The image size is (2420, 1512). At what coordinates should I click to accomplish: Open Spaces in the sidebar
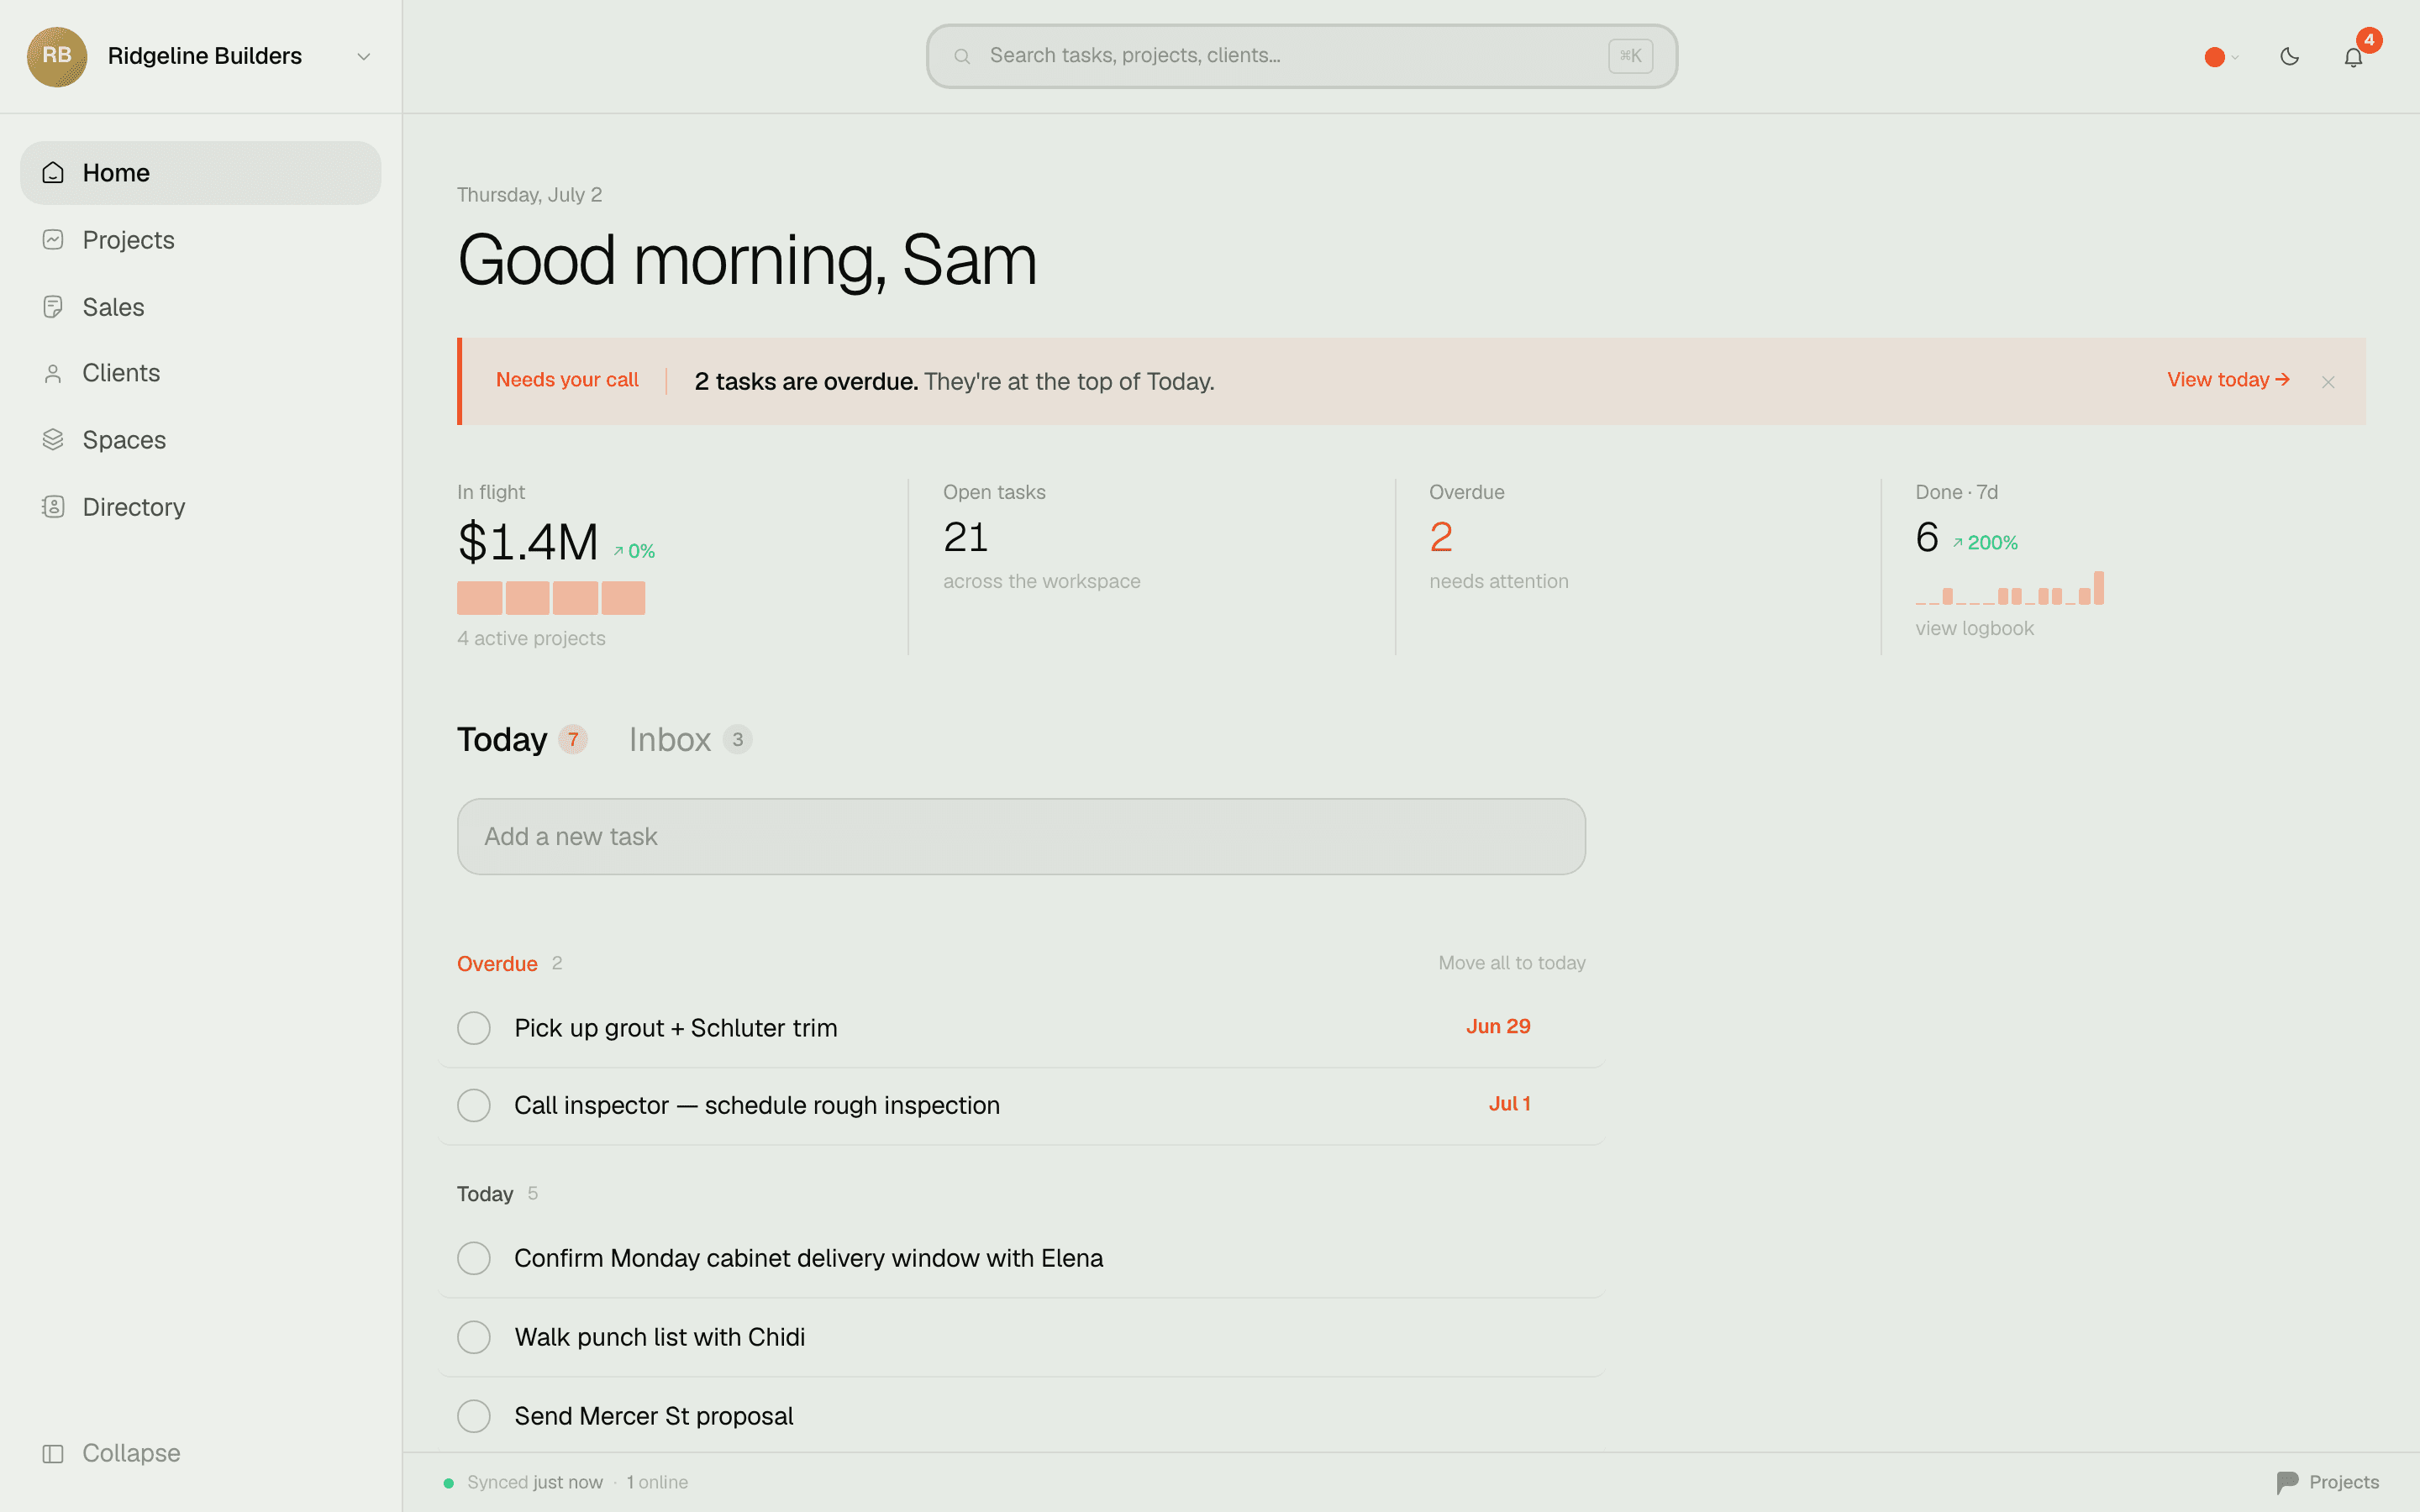(x=200, y=440)
